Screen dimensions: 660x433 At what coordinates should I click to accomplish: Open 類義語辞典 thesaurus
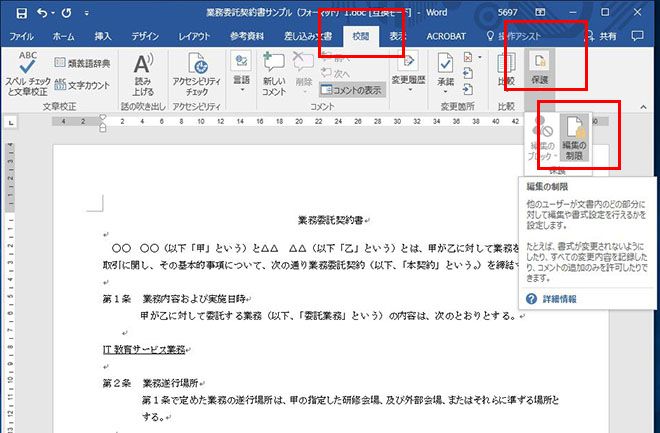tap(84, 60)
